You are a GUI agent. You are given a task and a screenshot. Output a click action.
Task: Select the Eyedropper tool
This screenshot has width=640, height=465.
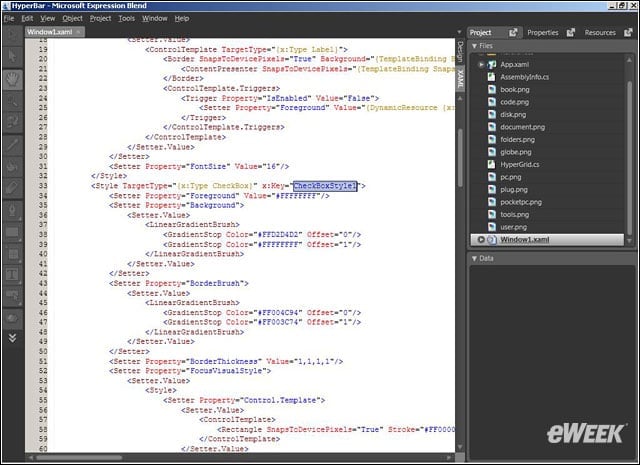[13, 144]
